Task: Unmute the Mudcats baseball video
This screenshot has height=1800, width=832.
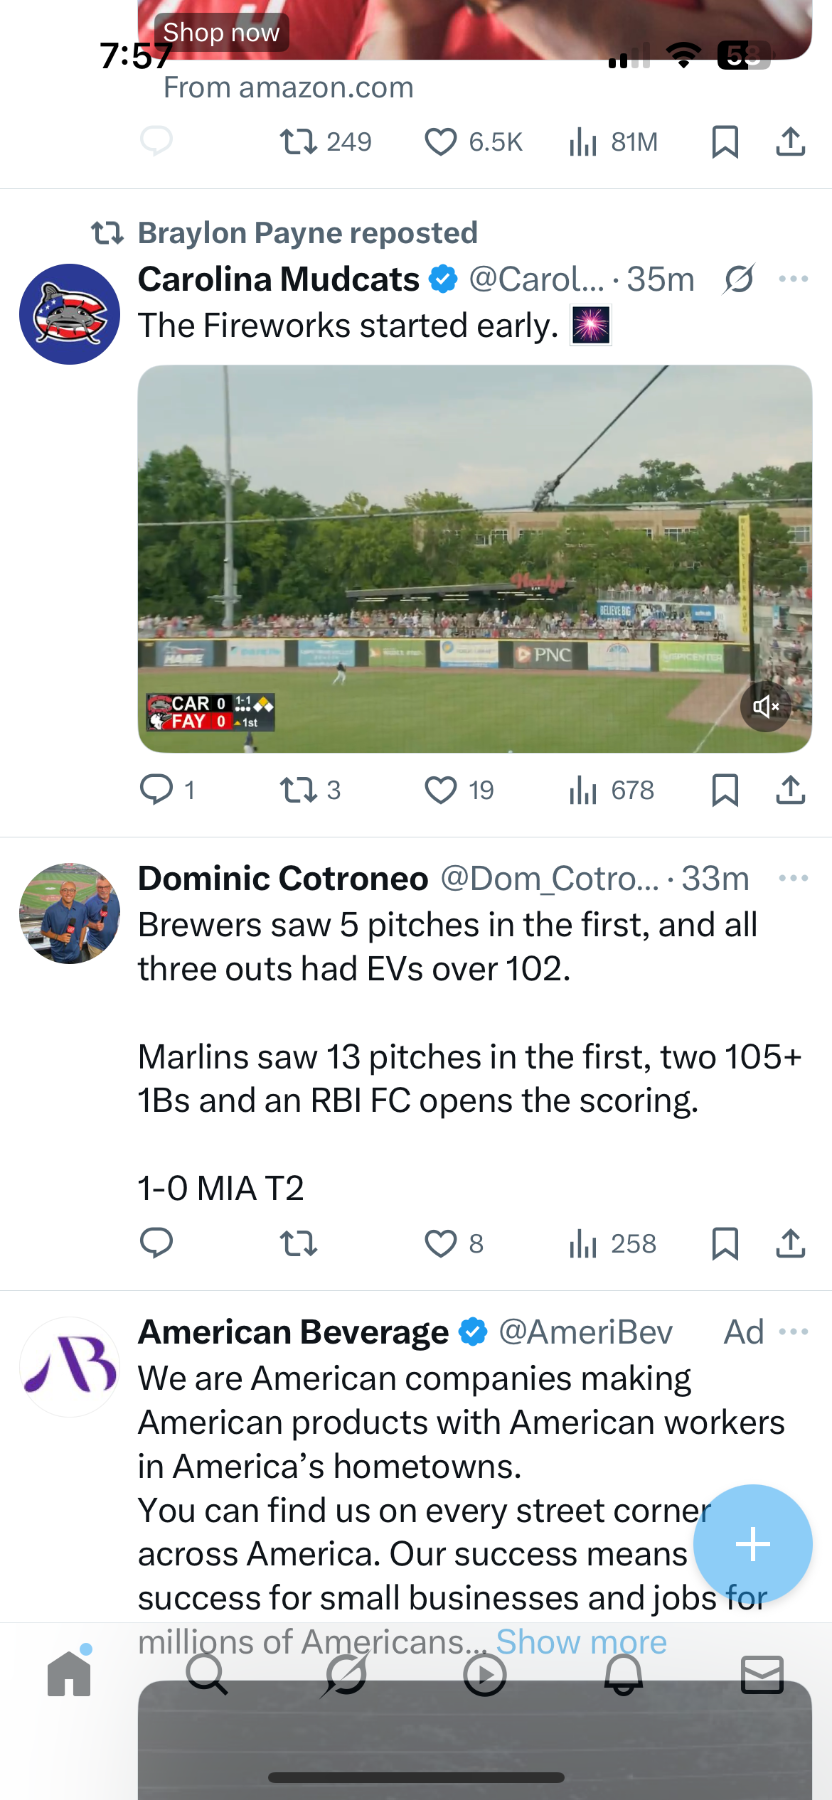Action: [x=765, y=707]
